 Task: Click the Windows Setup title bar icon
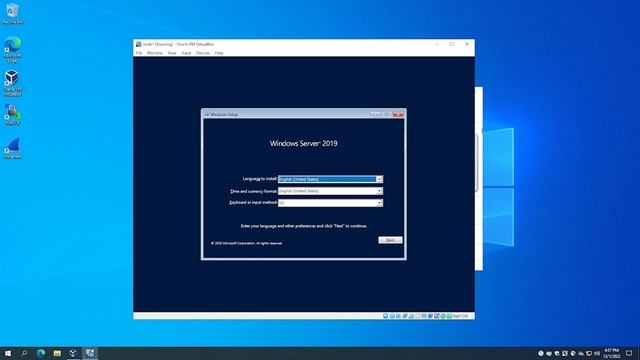[207, 115]
